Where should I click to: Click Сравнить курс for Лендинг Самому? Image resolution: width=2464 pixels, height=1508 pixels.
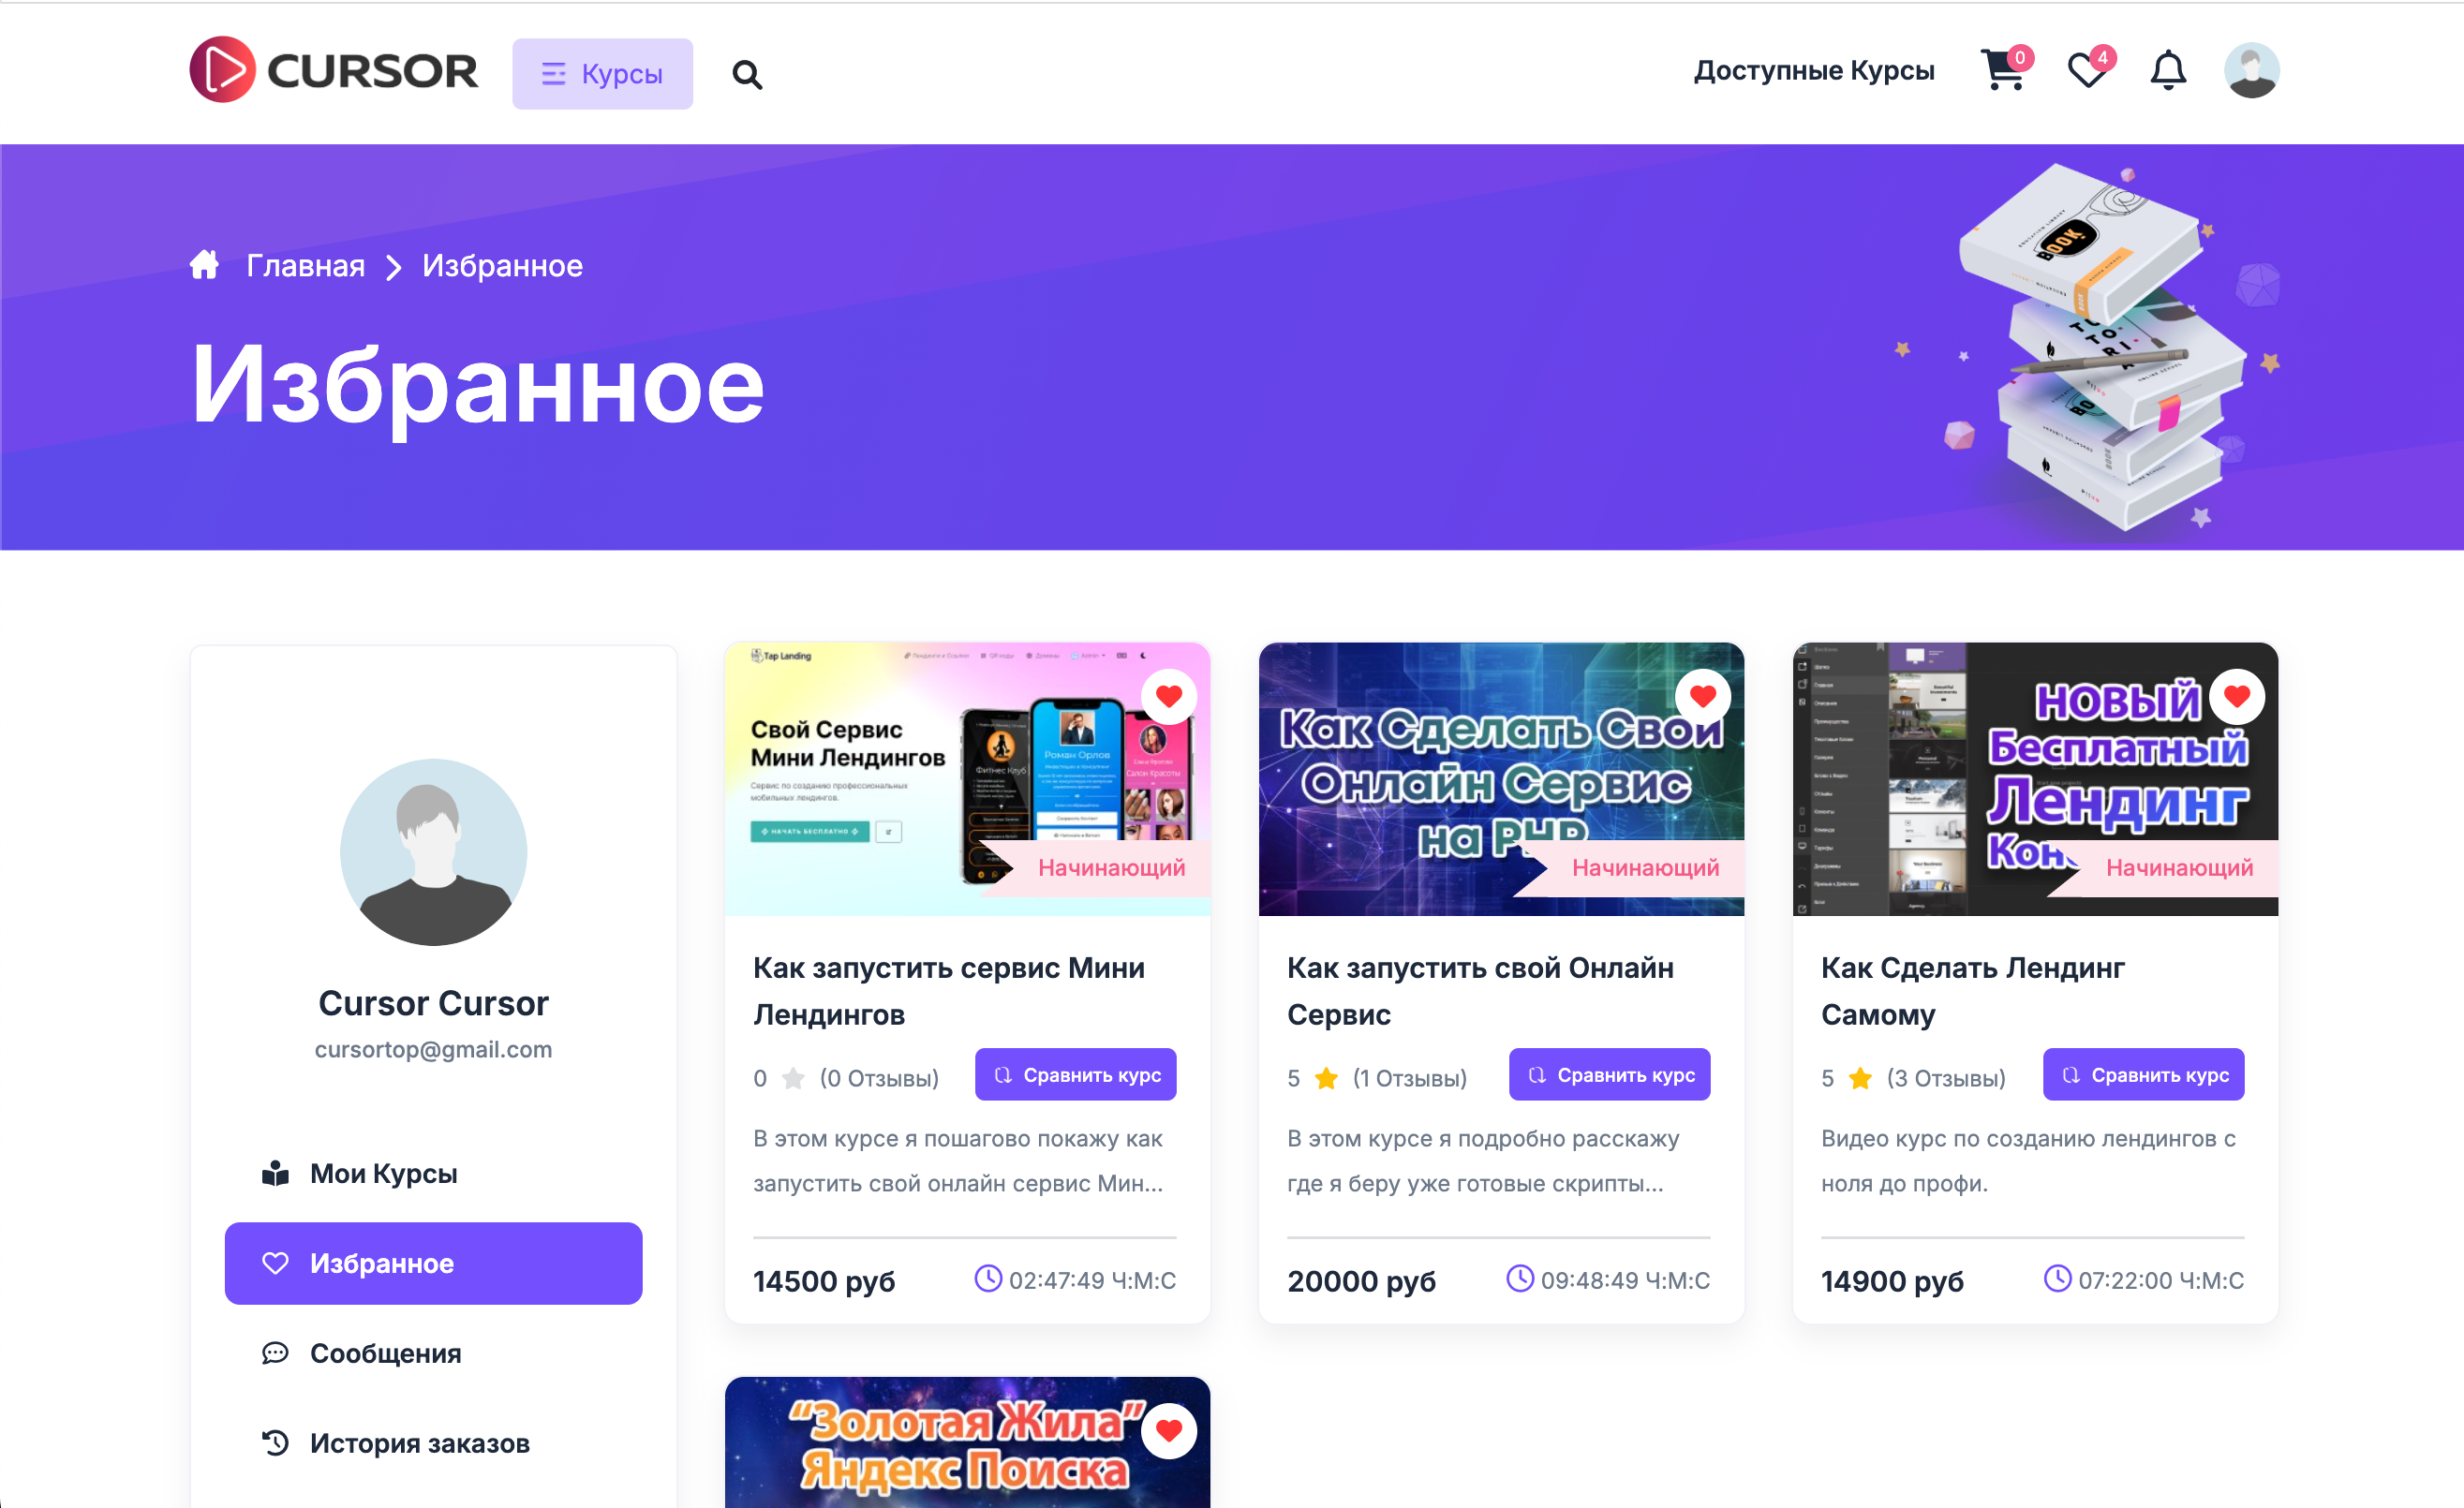(x=2143, y=1075)
